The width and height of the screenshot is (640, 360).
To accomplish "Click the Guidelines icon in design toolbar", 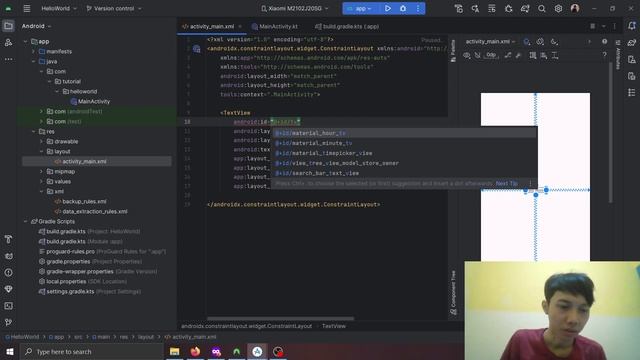I will [555, 55].
